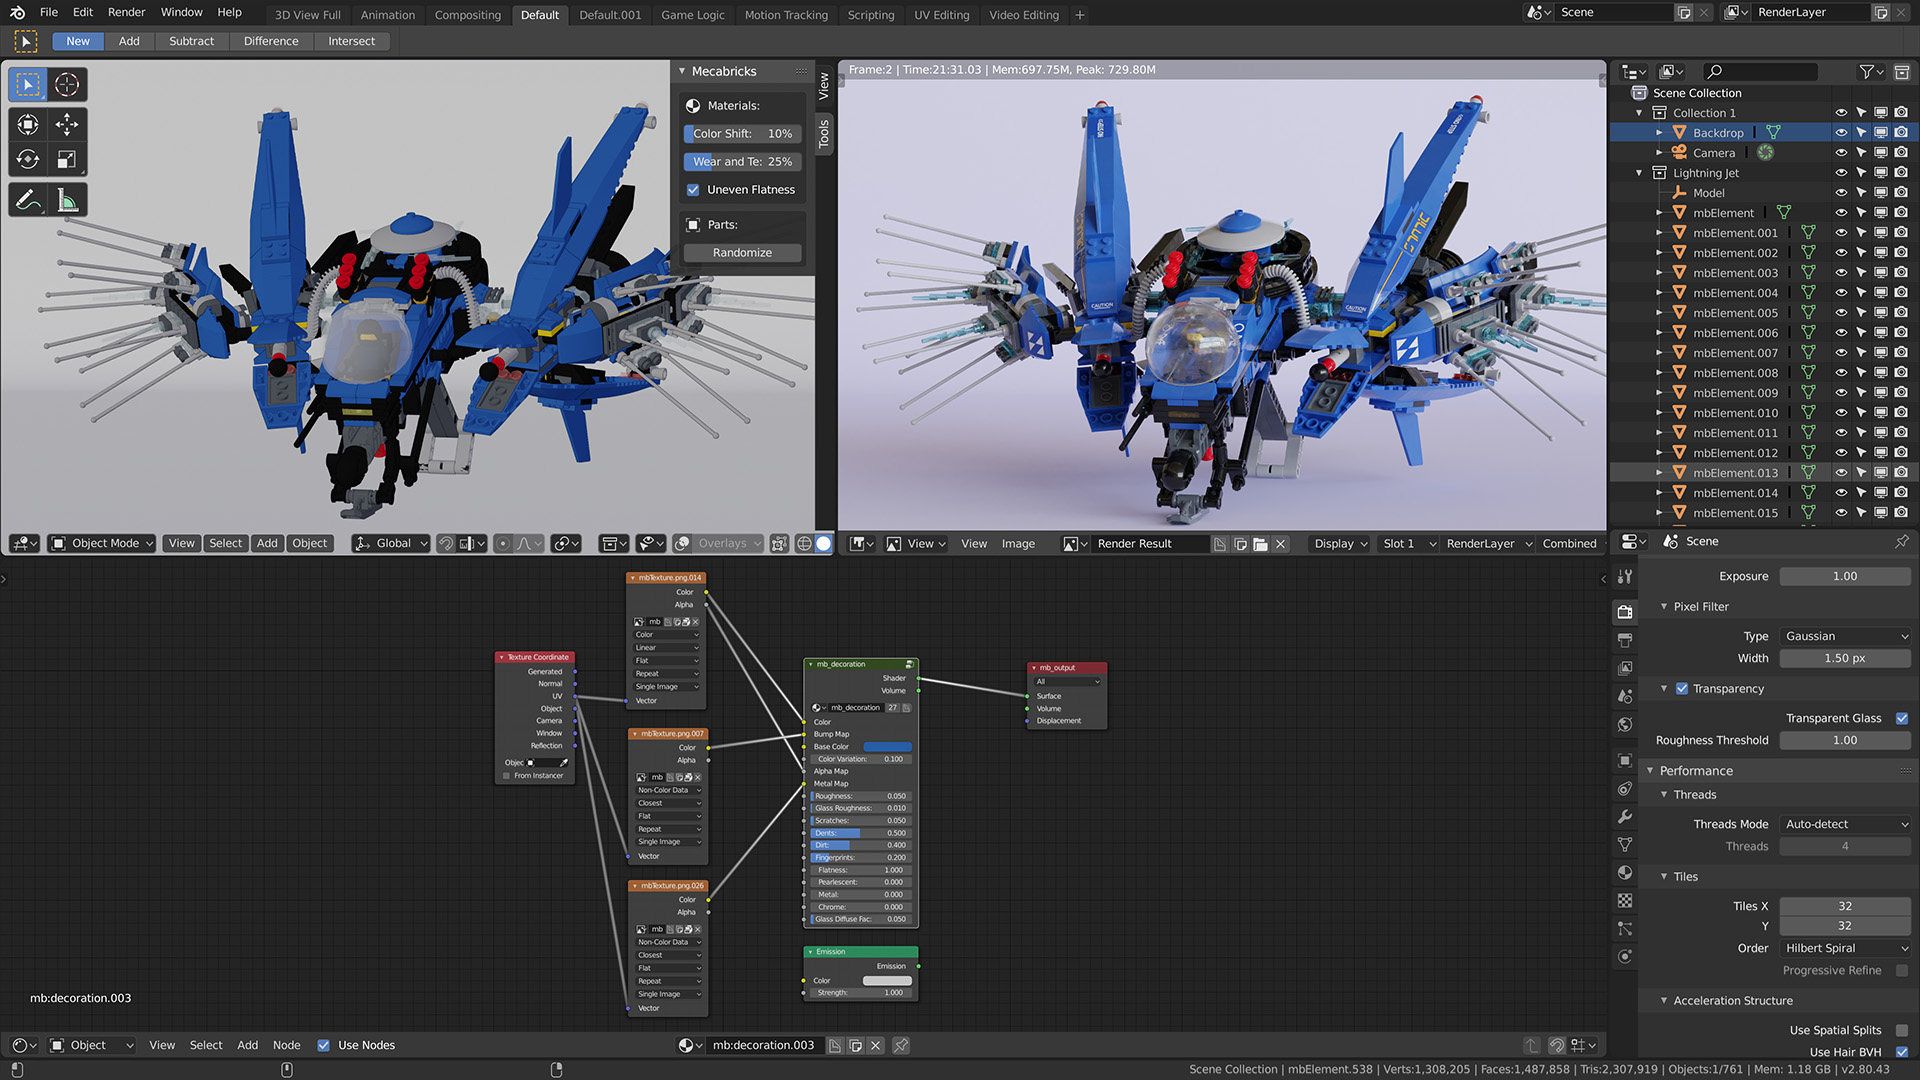The width and height of the screenshot is (1920, 1080).
Task: Adjust the Color Shift slider
Action: 742,133
